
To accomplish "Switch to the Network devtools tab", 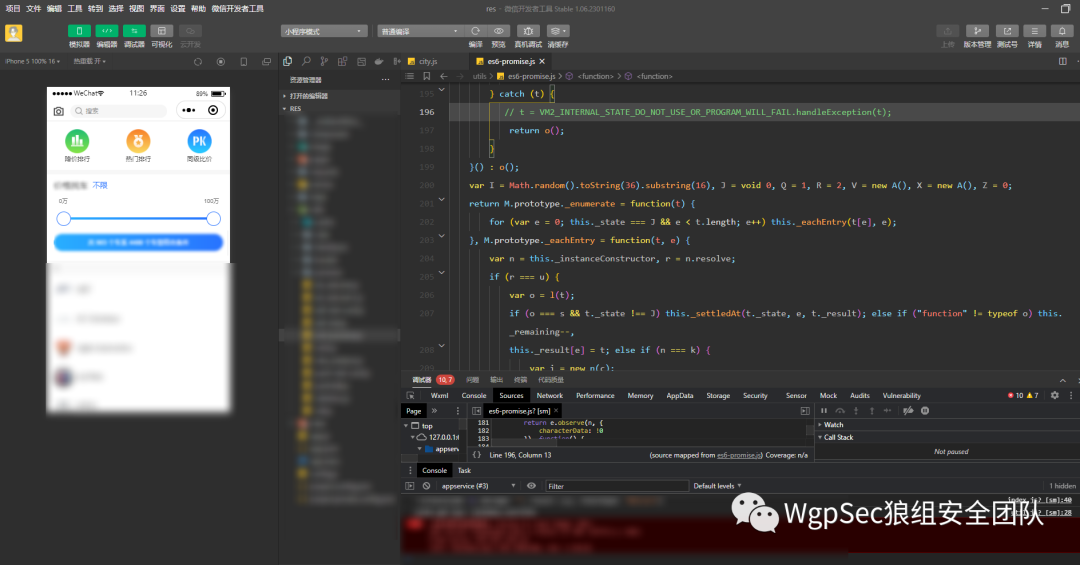I will [550, 396].
